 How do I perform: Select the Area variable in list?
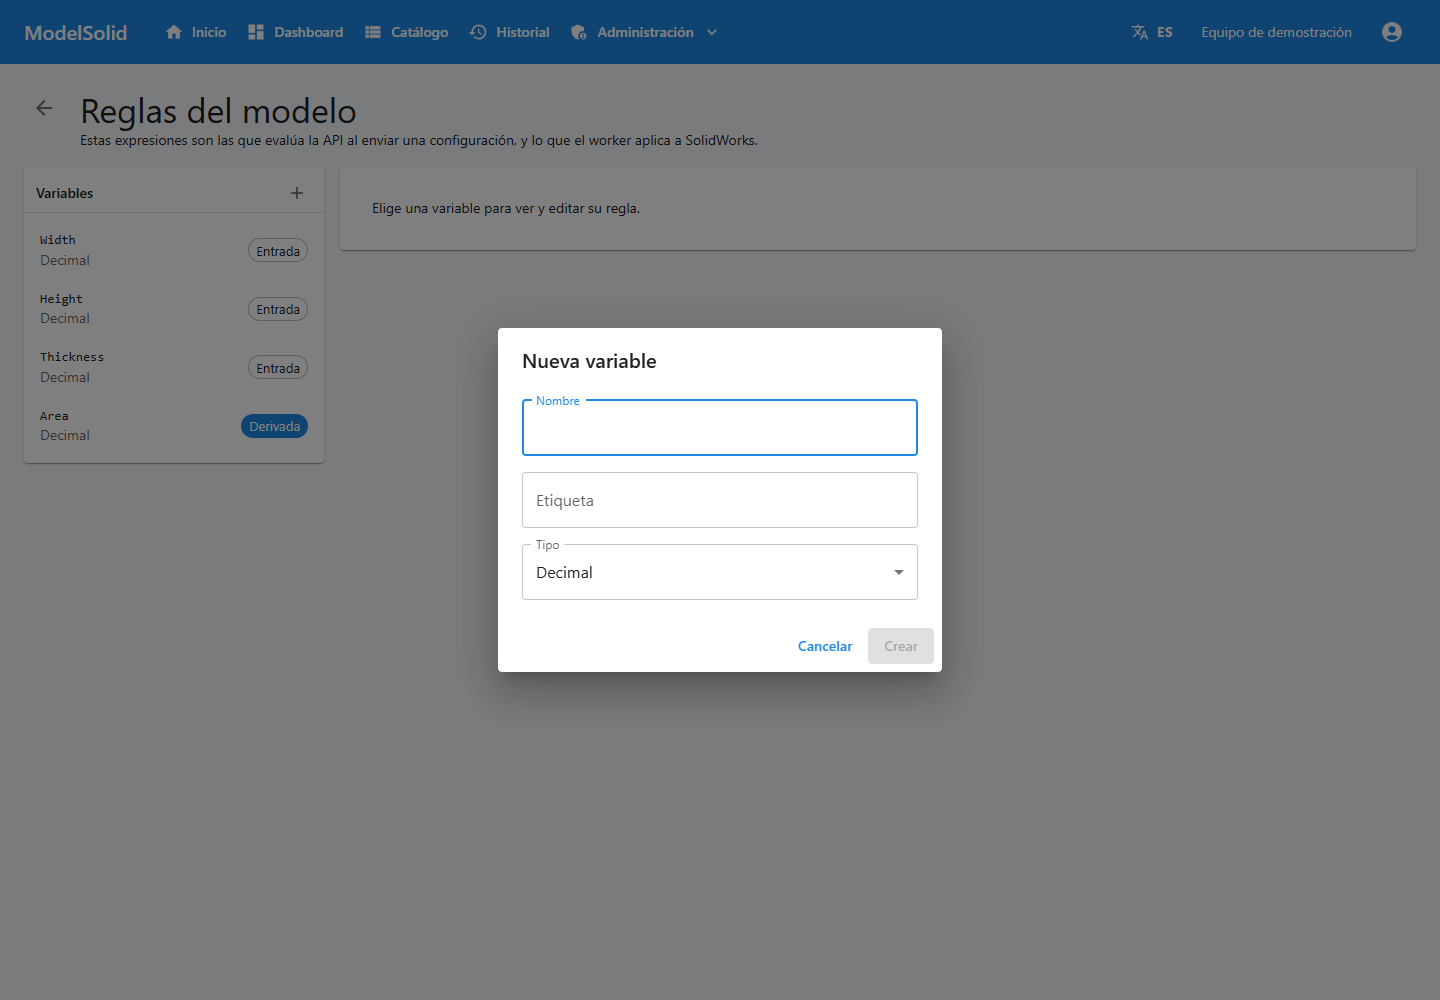pos(174,426)
